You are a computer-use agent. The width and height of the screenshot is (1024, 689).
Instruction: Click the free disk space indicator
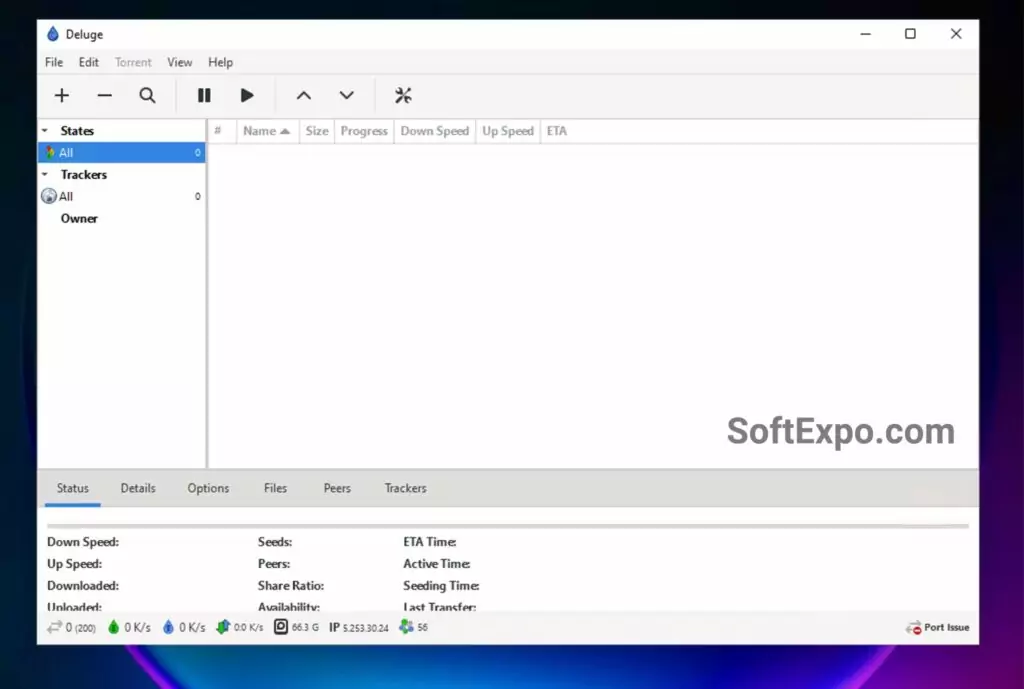pos(283,627)
